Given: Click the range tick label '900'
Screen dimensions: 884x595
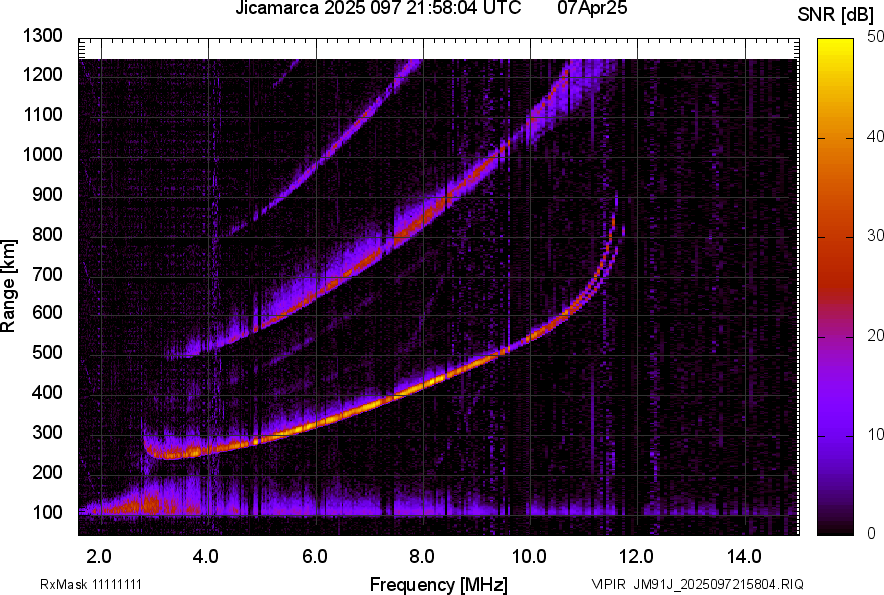Looking at the screenshot, I should pyautogui.click(x=47, y=195).
